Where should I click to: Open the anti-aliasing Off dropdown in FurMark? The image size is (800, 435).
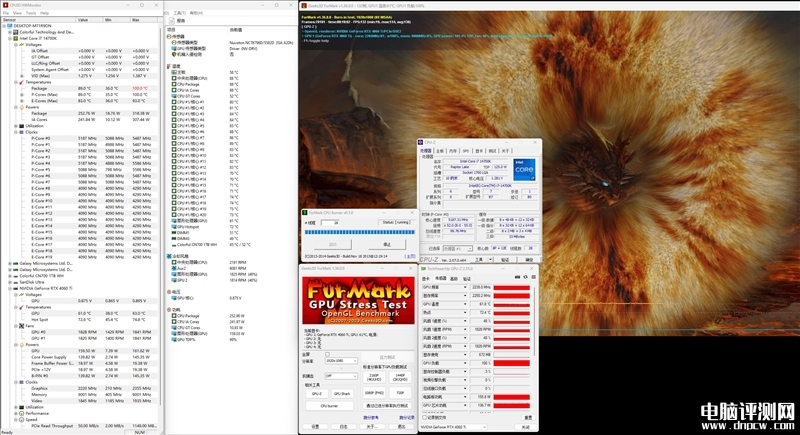[x=341, y=376]
